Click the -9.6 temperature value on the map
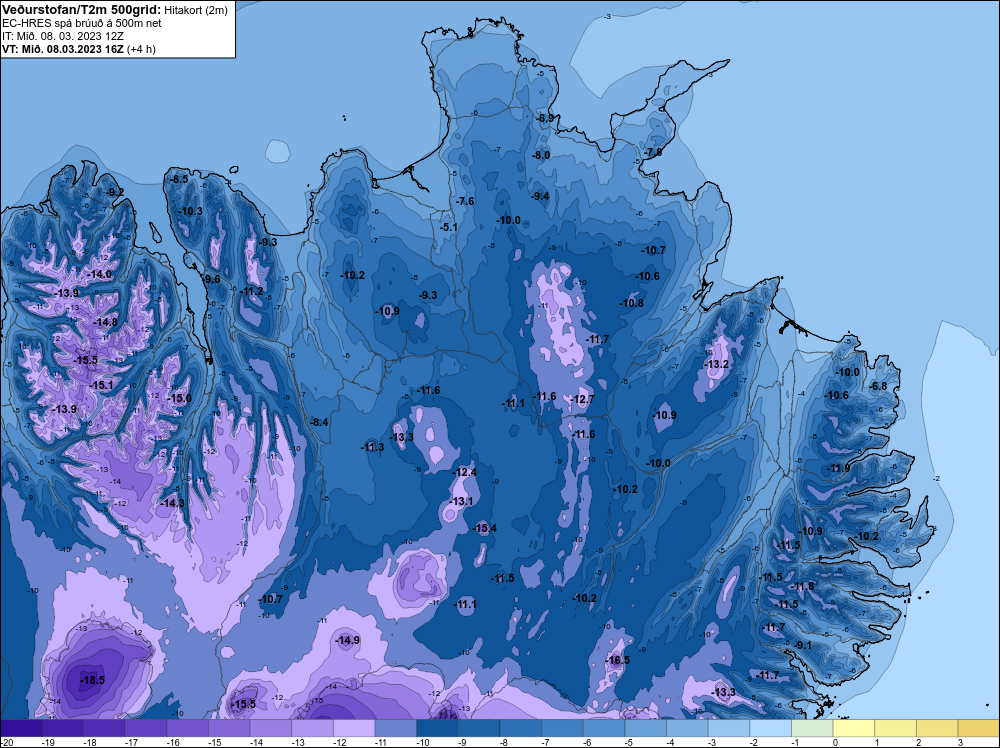1000x748 pixels. pyautogui.click(x=211, y=279)
